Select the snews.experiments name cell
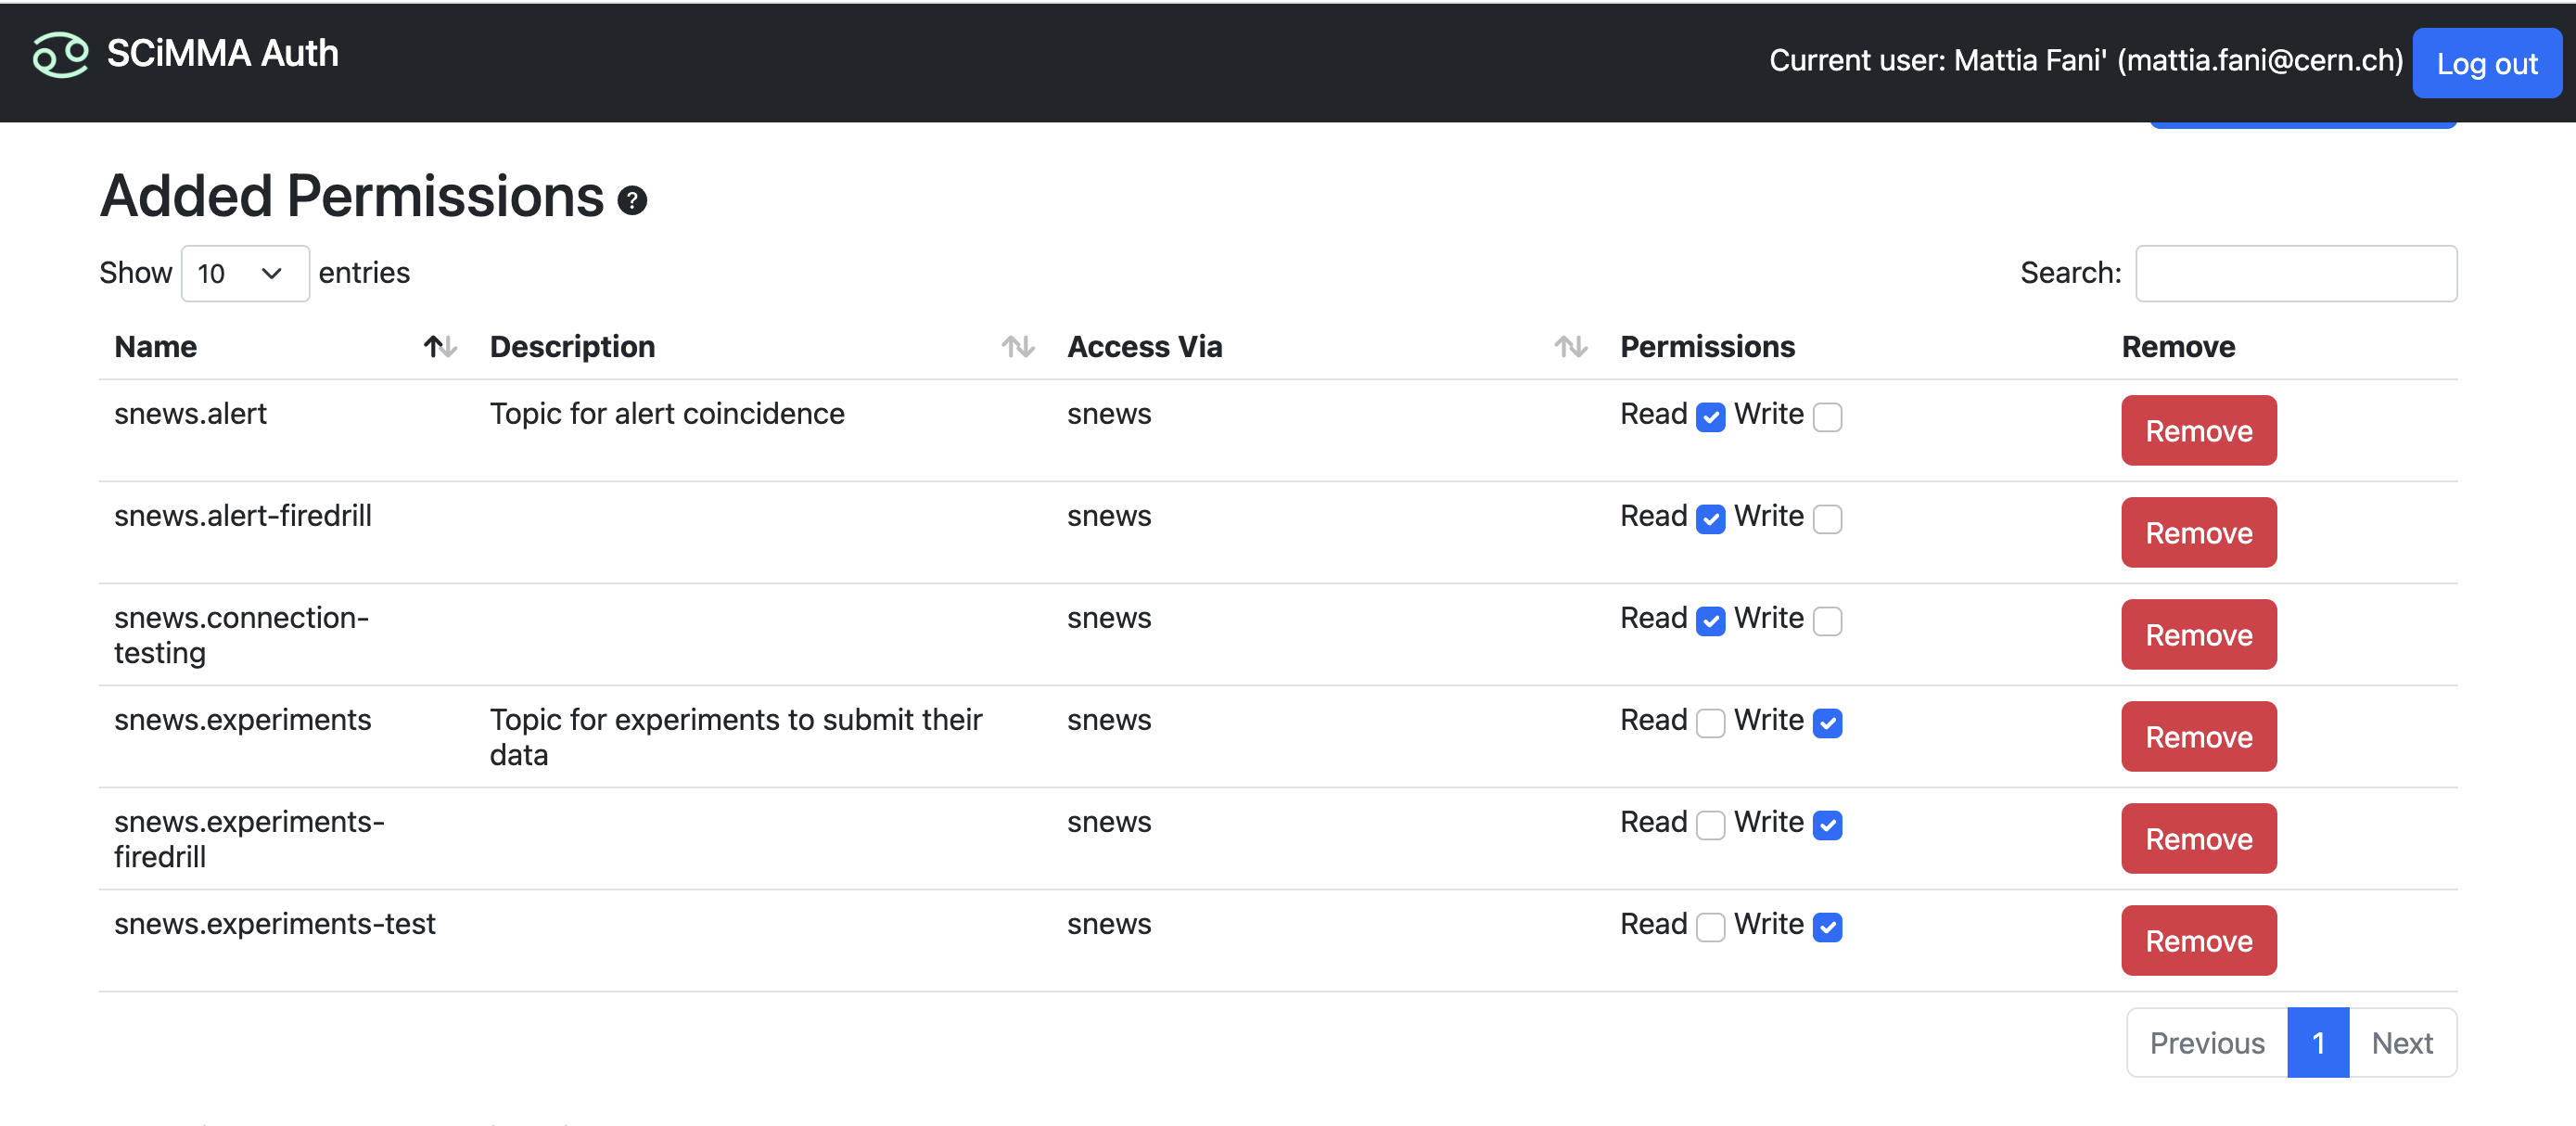 [243, 720]
